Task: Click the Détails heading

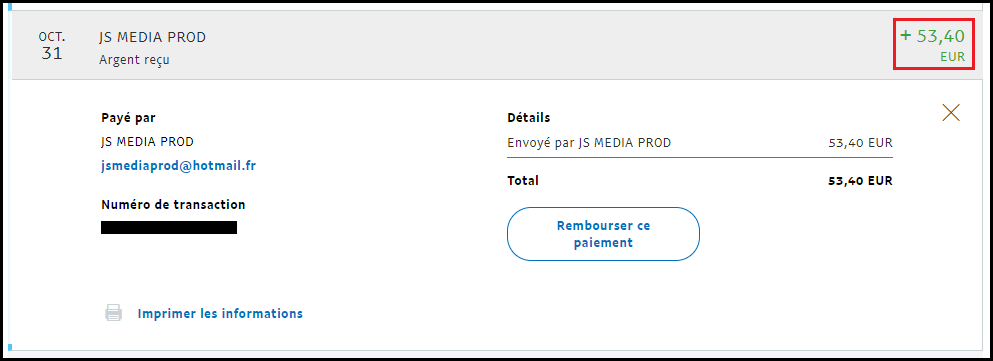Action: click(529, 118)
